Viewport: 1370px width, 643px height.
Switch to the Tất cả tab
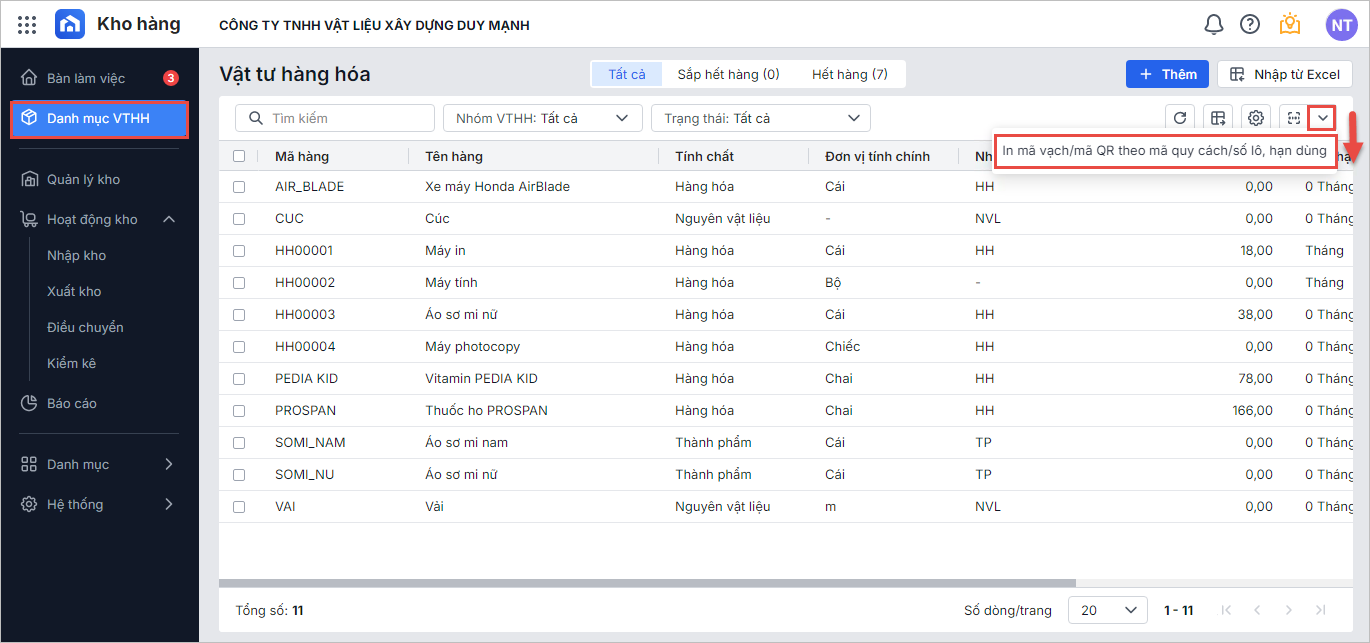pyautogui.click(x=627, y=75)
